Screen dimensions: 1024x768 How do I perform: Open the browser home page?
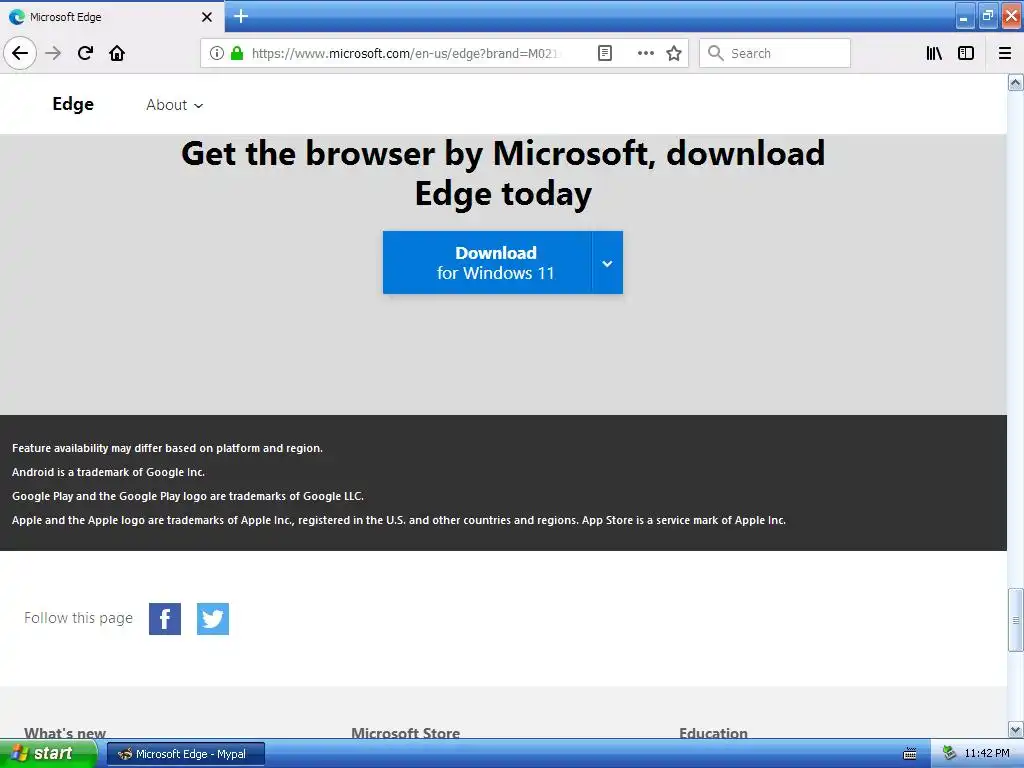pos(117,53)
